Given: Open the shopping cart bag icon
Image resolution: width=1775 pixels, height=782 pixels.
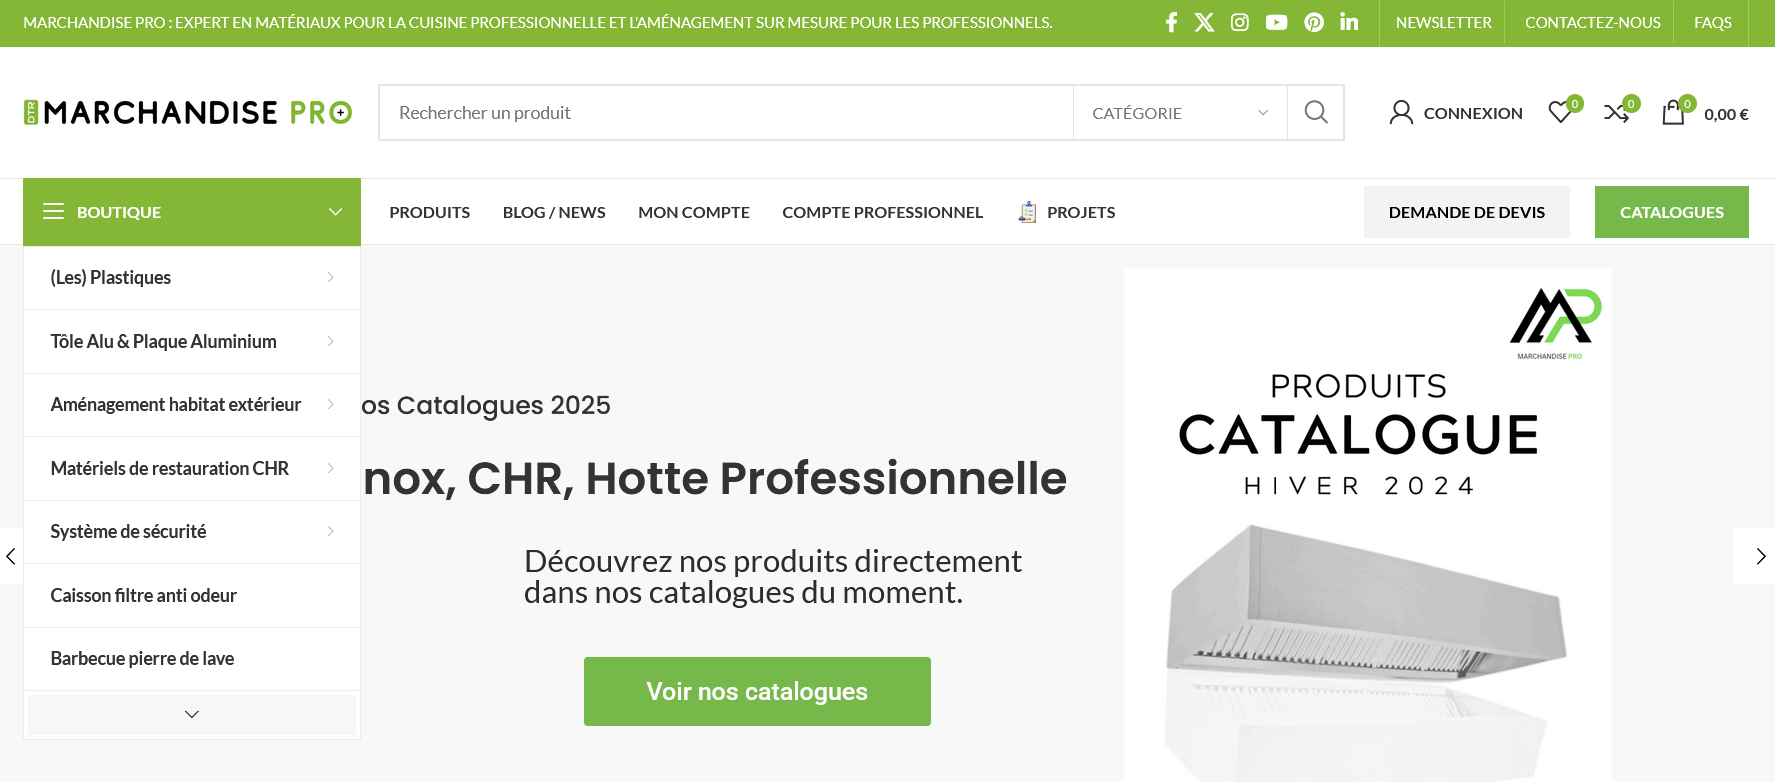Looking at the screenshot, I should 1673,113.
